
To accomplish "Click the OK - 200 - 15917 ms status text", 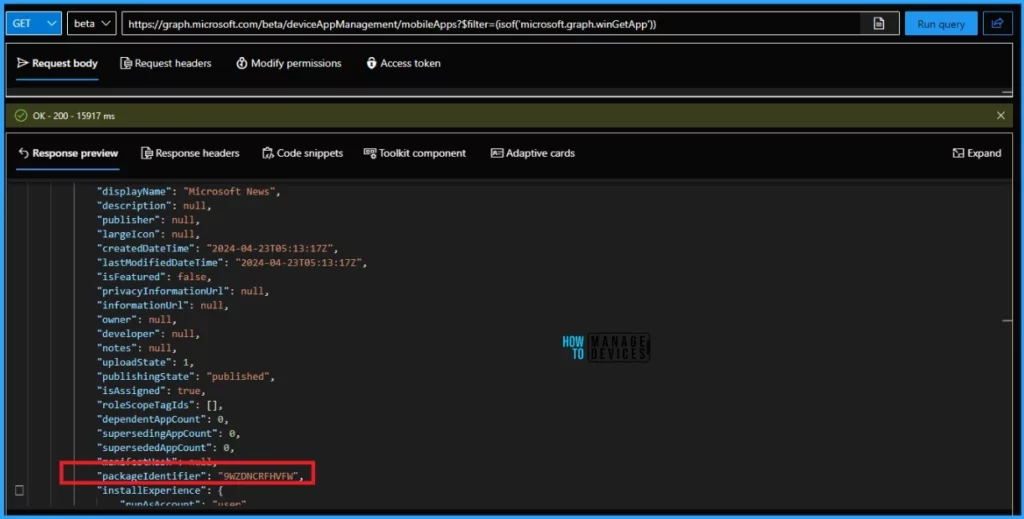I will 74,116.
